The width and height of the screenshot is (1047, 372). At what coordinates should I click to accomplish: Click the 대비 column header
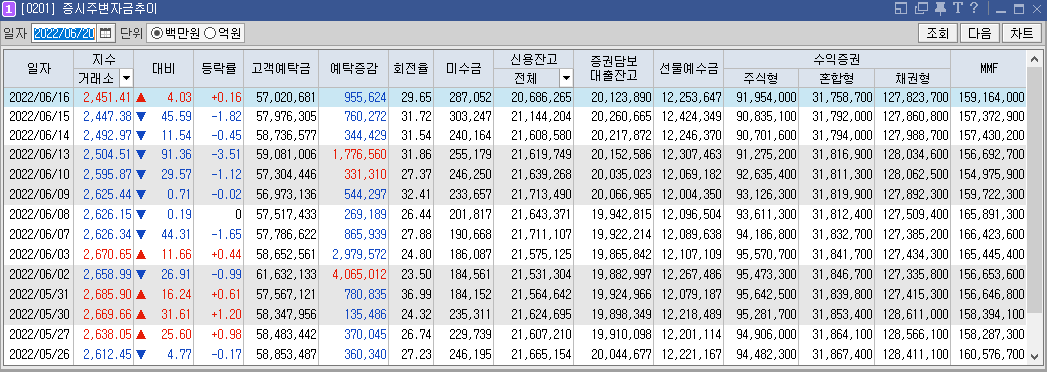pyautogui.click(x=164, y=69)
